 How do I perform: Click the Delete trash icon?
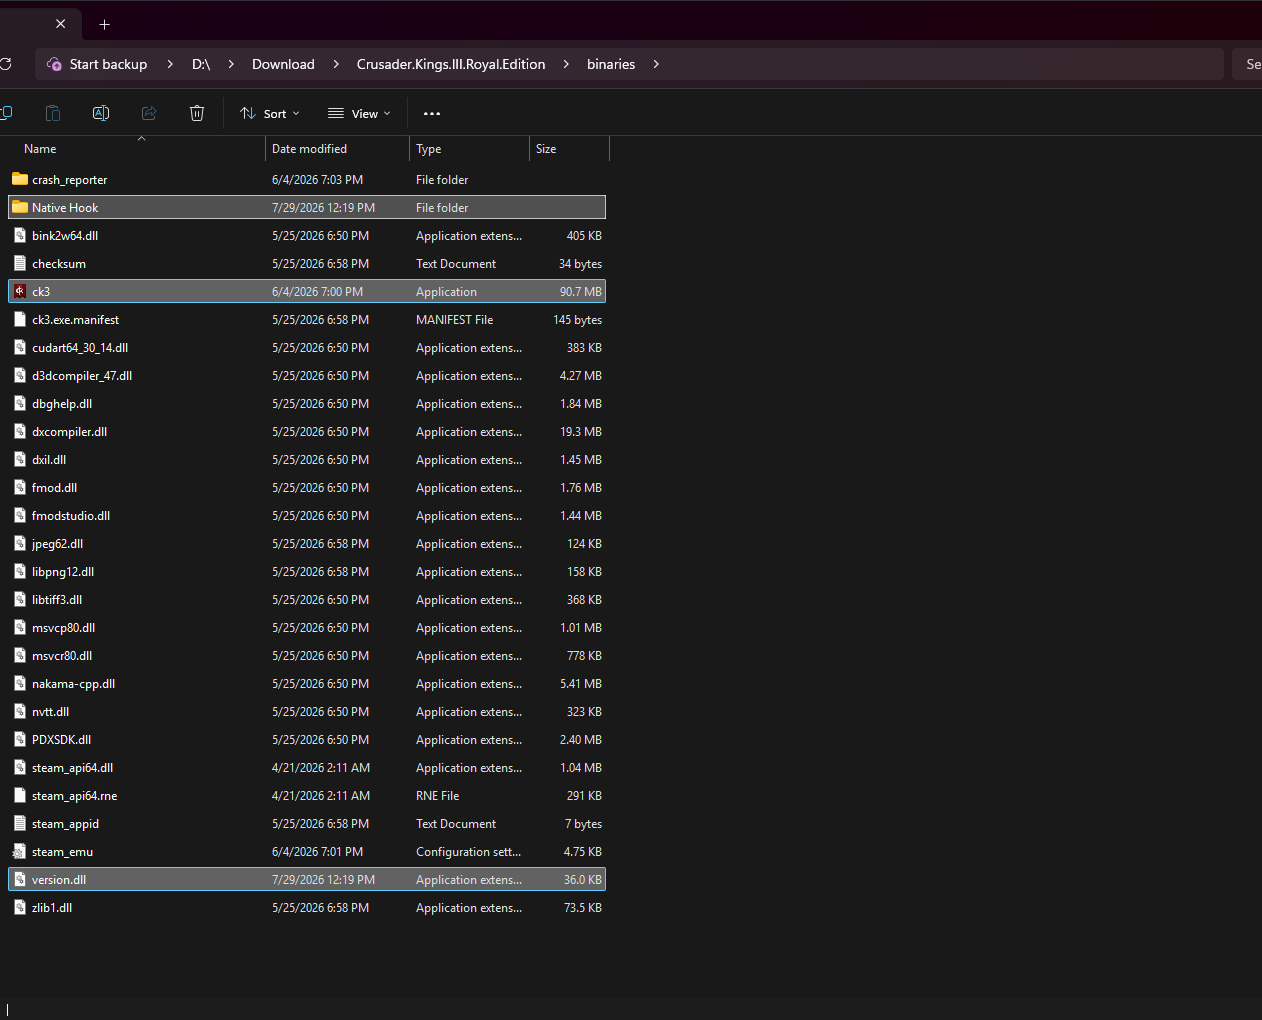[x=197, y=113]
